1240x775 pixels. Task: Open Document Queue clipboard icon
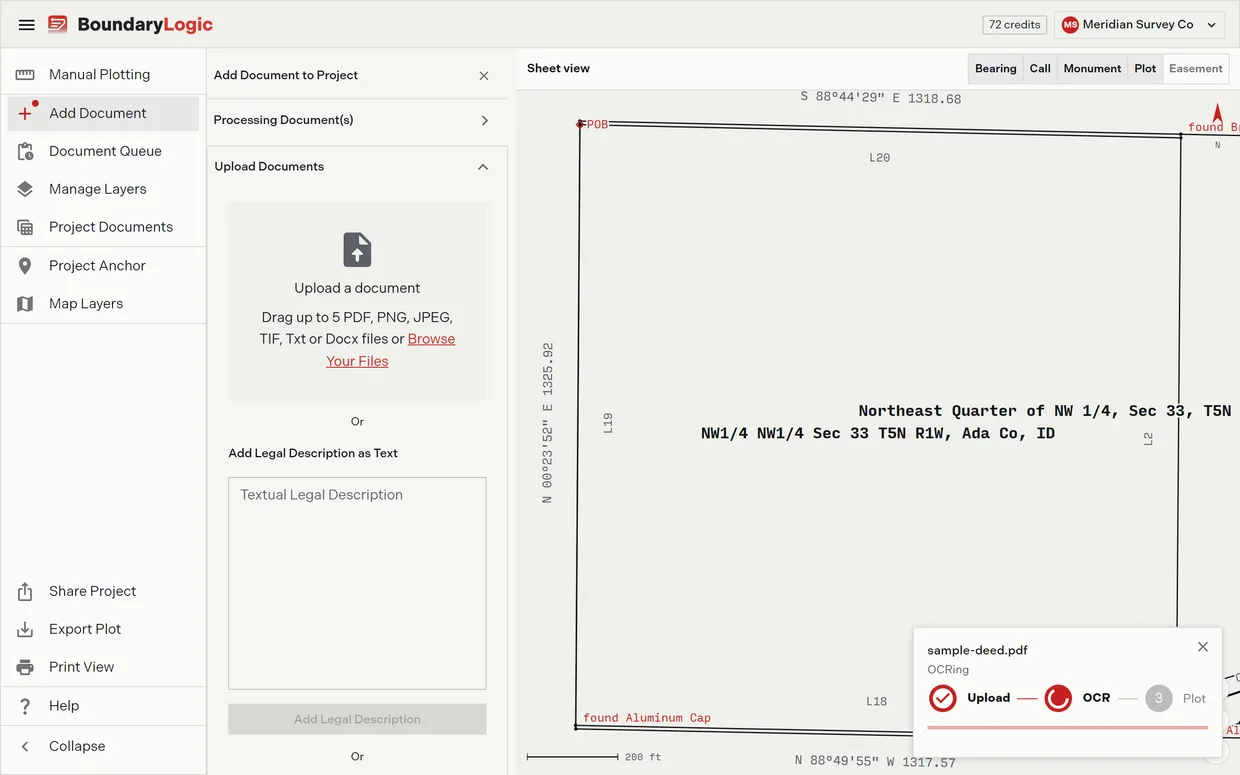(26, 151)
